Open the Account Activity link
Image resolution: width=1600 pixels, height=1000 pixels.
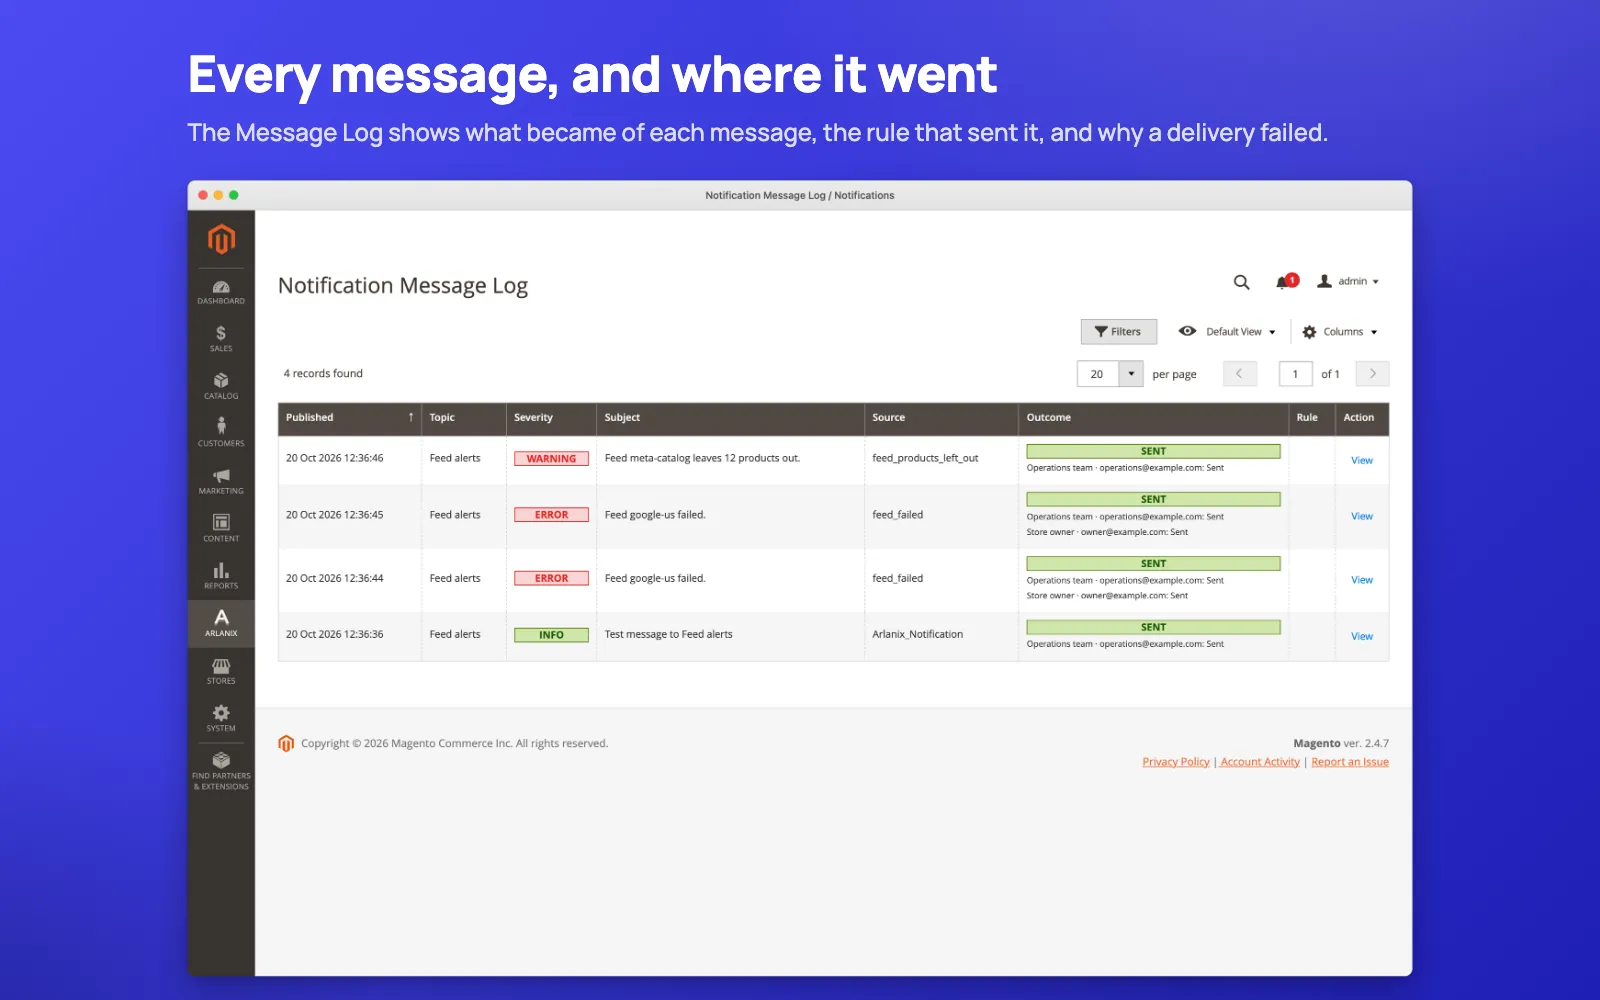pyautogui.click(x=1260, y=762)
